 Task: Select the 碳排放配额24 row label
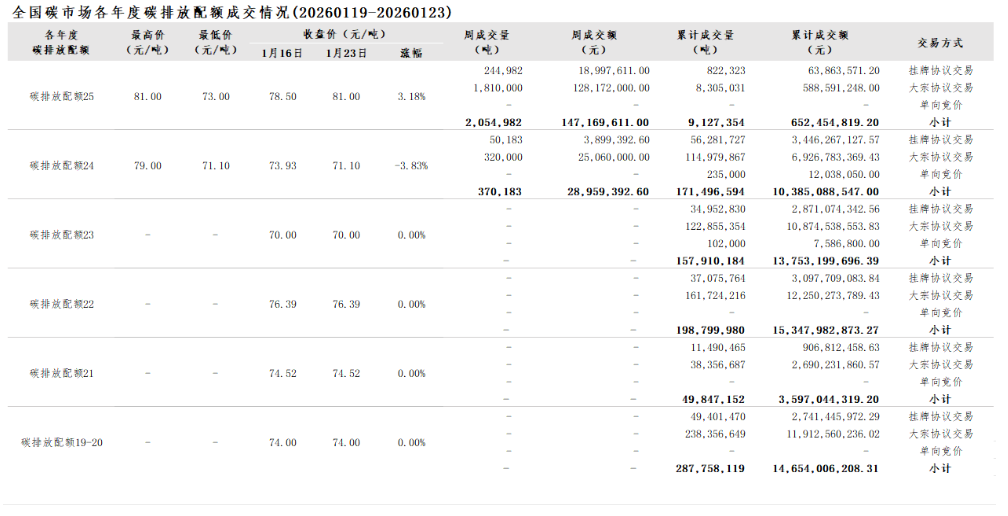62,166
